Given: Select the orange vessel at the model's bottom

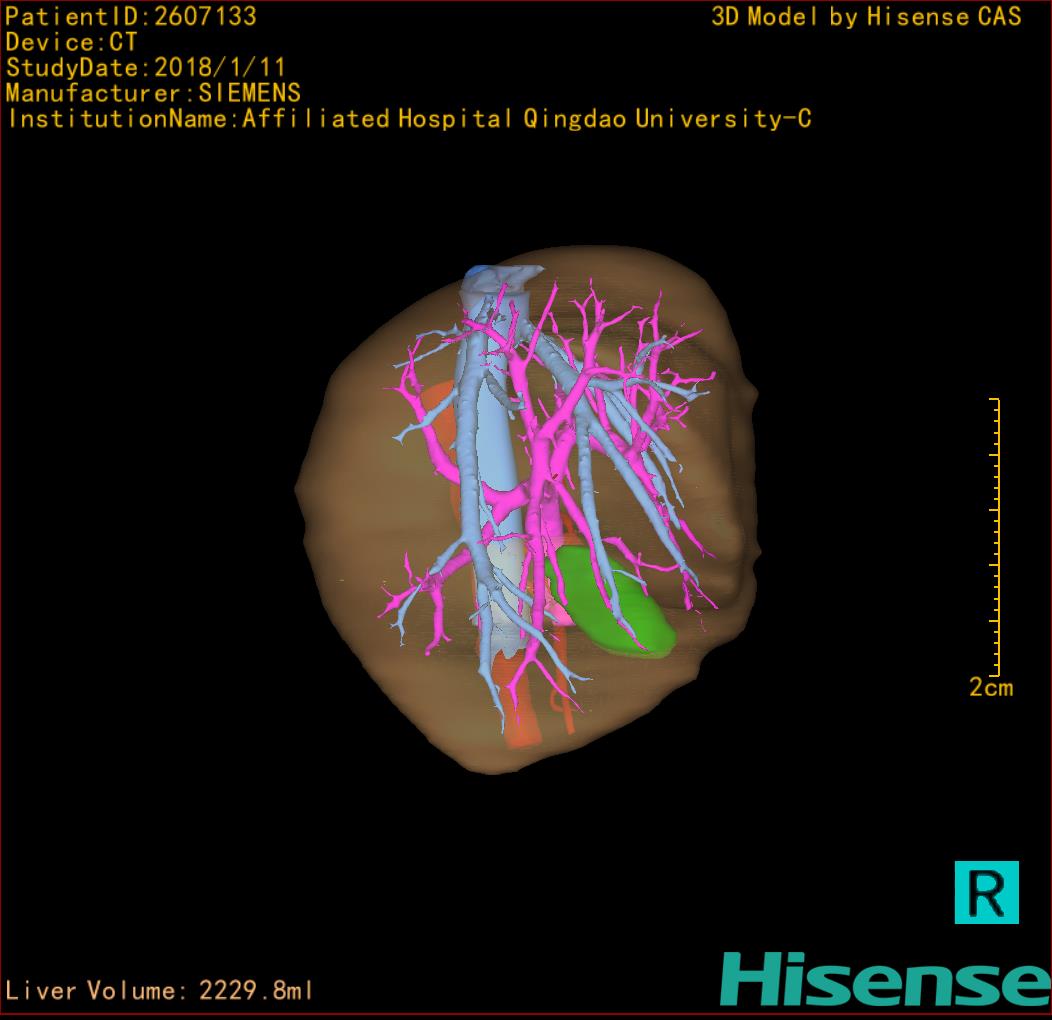Looking at the screenshot, I should click(x=522, y=725).
